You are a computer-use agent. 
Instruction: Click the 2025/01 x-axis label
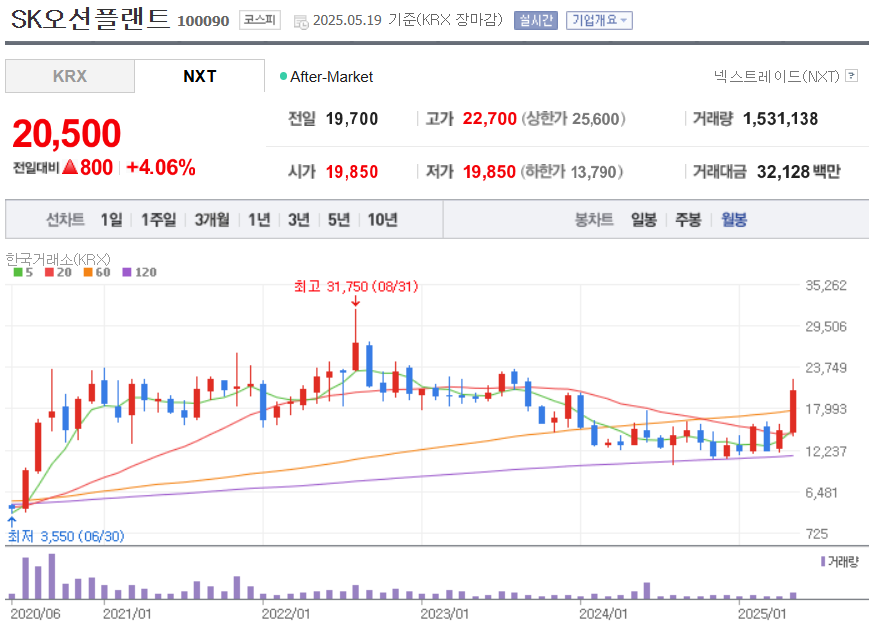[x=762, y=613]
